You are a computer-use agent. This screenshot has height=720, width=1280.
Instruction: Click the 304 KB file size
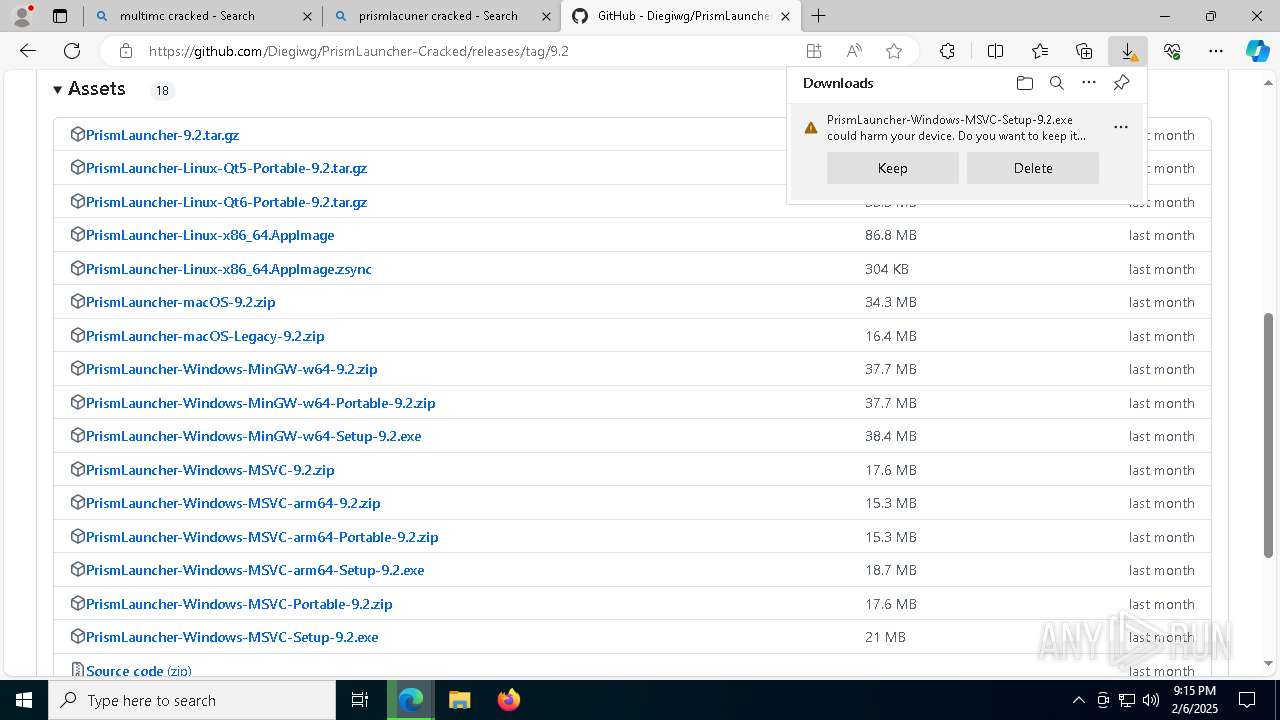887,269
